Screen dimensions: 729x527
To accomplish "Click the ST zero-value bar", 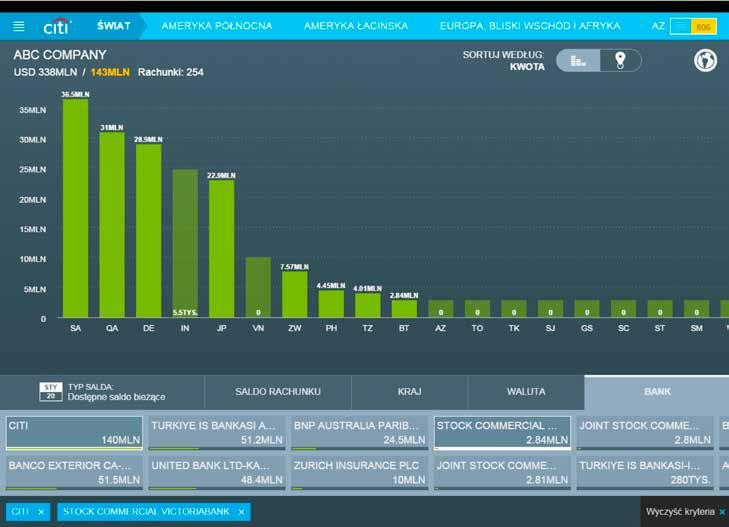I will tap(660, 309).
